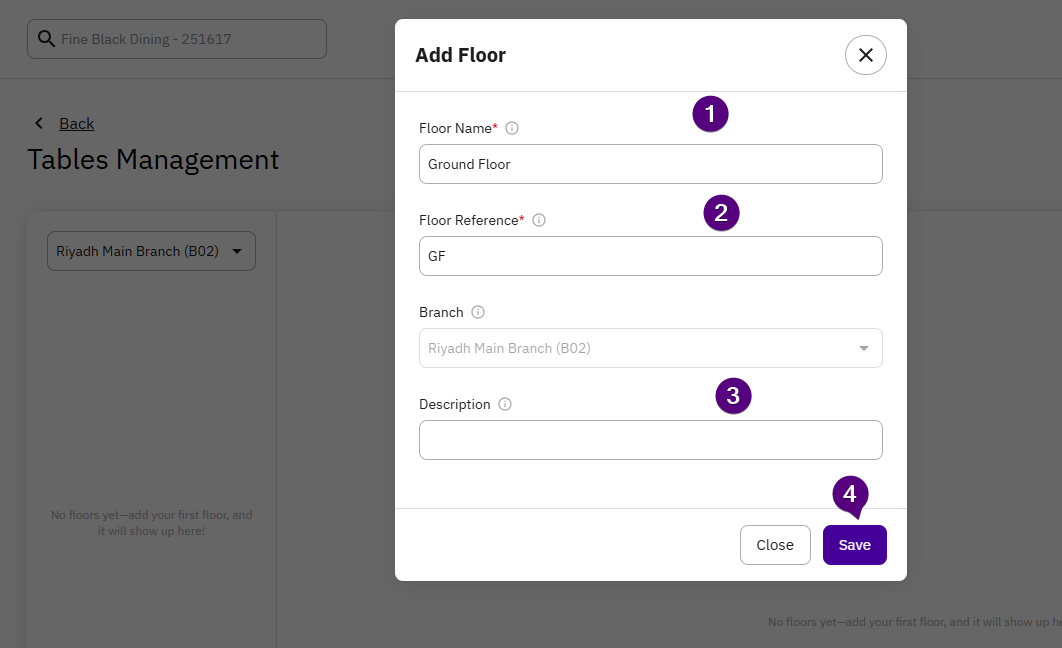Click into the Floor Reference field

pyautogui.click(x=650, y=256)
